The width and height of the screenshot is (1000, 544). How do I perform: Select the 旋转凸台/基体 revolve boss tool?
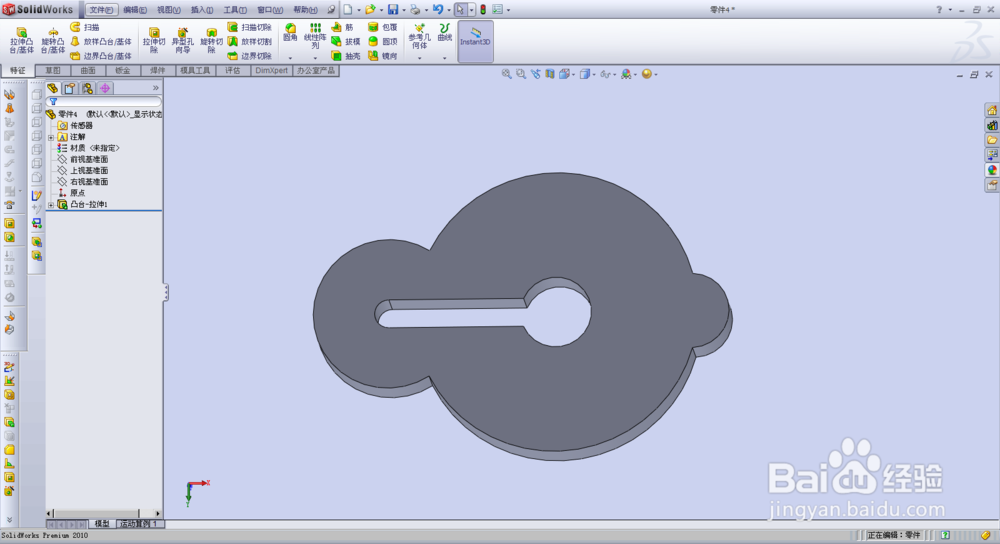(x=53, y=40)
